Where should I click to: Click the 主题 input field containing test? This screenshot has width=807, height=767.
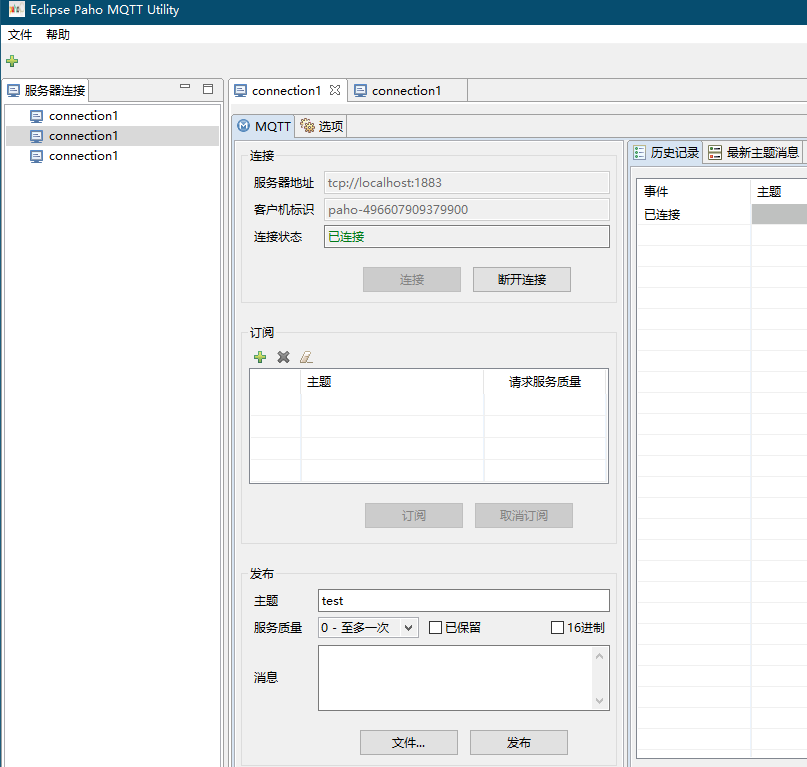(x=463, y=600)
